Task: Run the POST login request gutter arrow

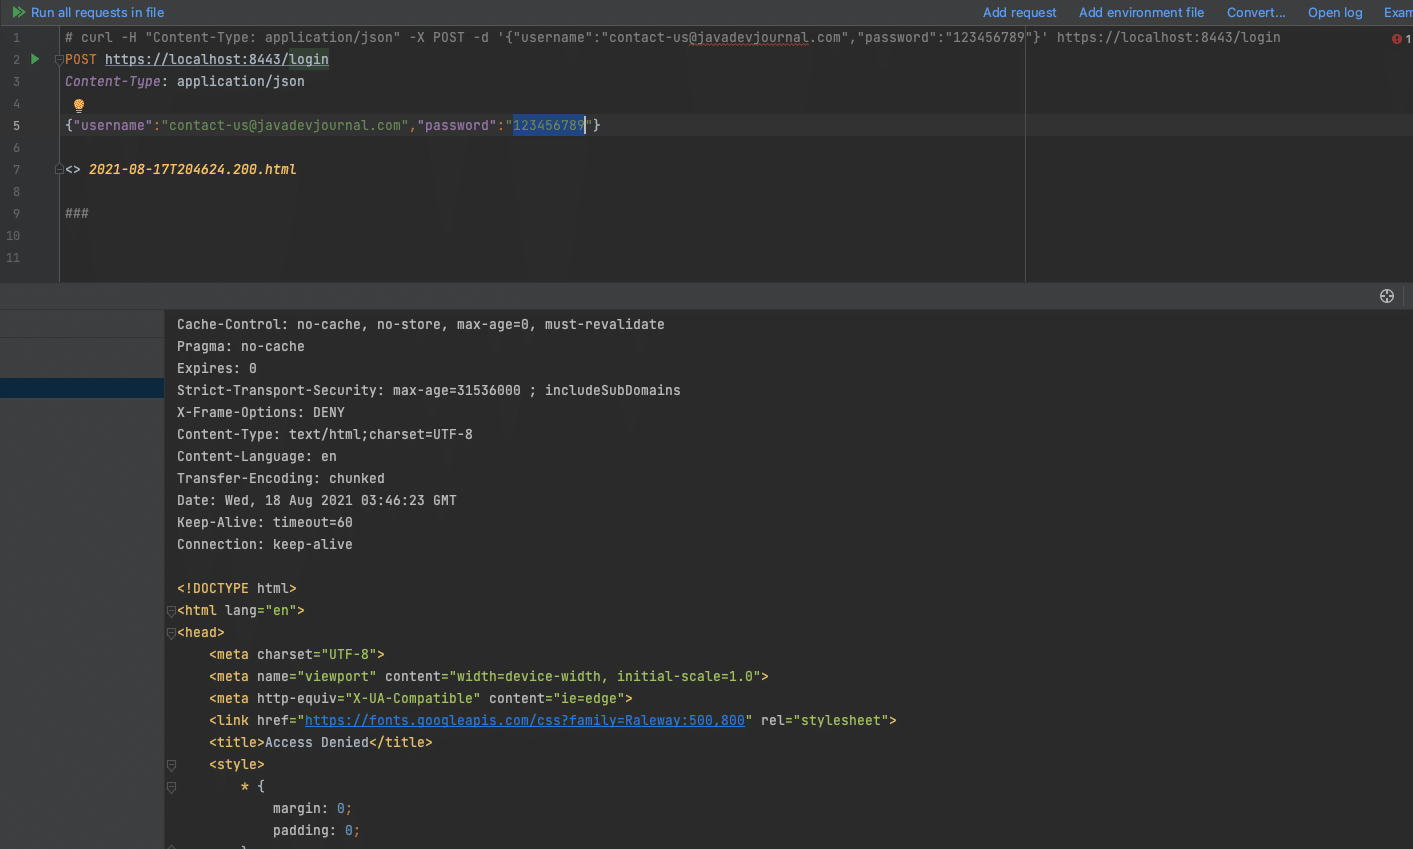Action: 35,59
